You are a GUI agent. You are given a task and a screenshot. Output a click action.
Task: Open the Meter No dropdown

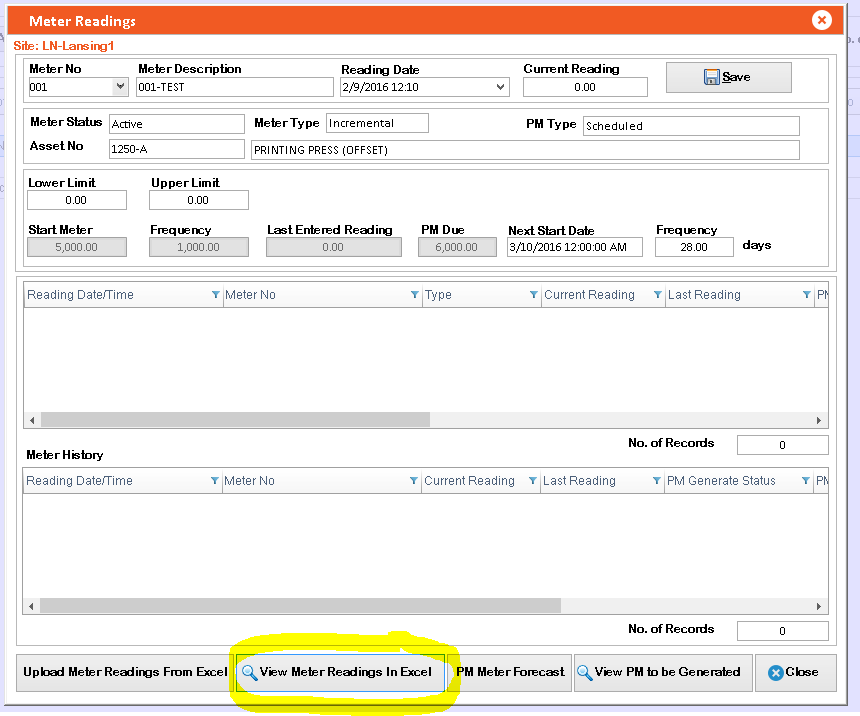tap(120, 87)
